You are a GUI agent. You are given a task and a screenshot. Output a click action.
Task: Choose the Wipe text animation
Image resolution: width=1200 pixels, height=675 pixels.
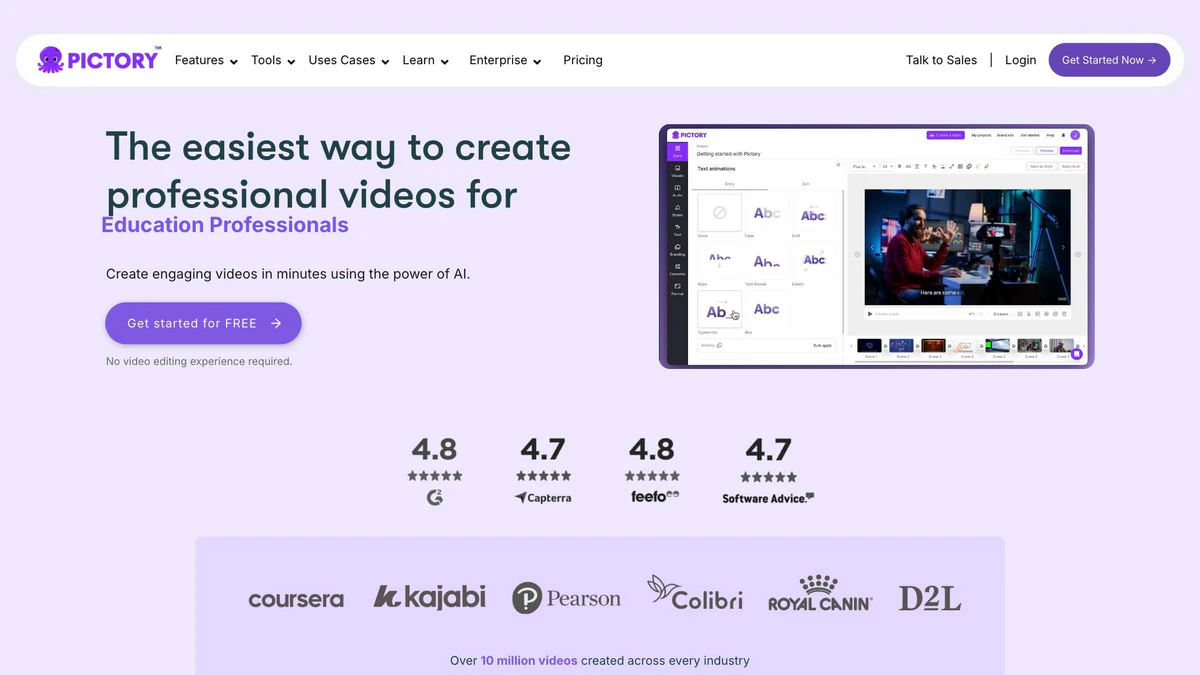coord(719,261)
